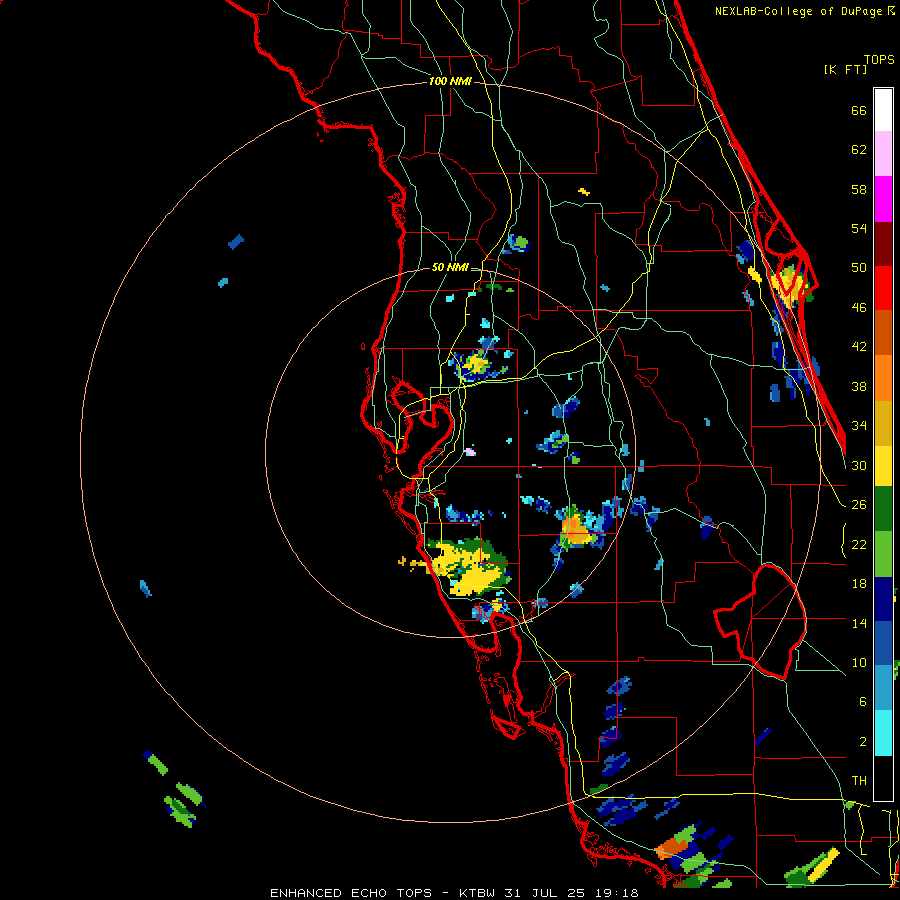
Task: Click the 54 legend value
Action: tap(859, 228)
